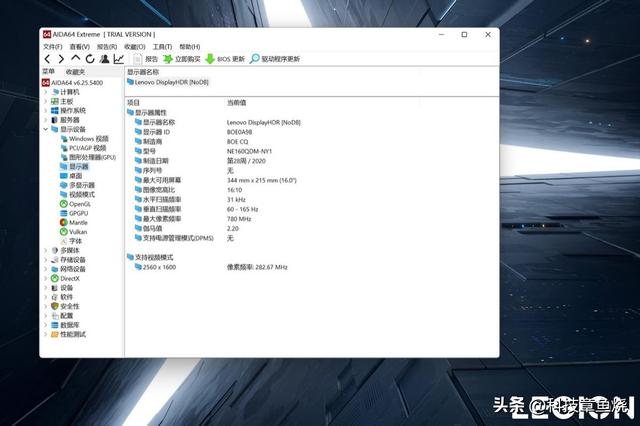
Task: Open the 报告 report toolbar button
Action: [x=145, y=59]
